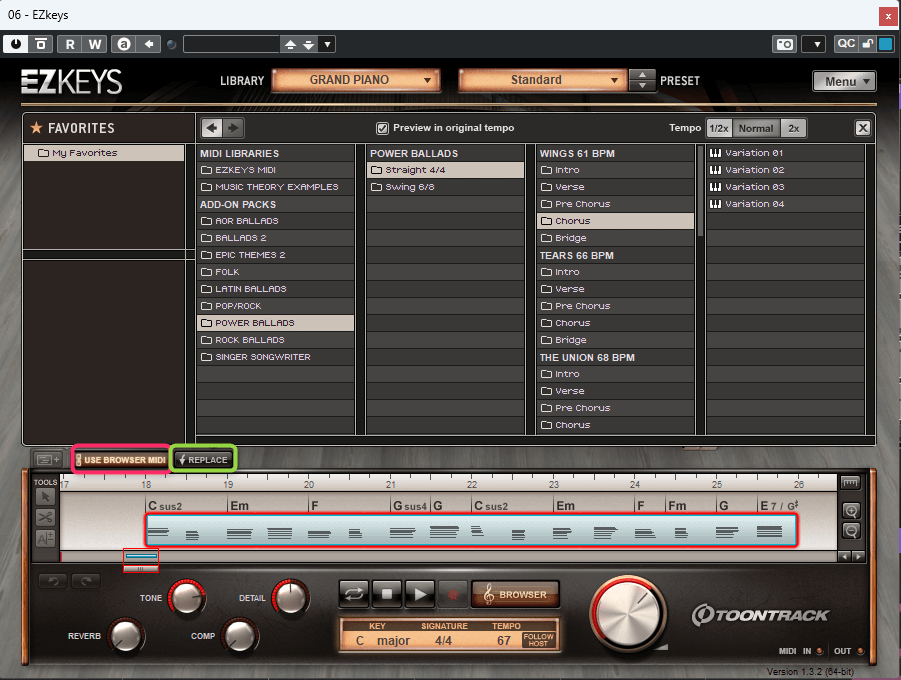
Task: Open SINGER SONGWRITER pack
Action: point(275,357)
